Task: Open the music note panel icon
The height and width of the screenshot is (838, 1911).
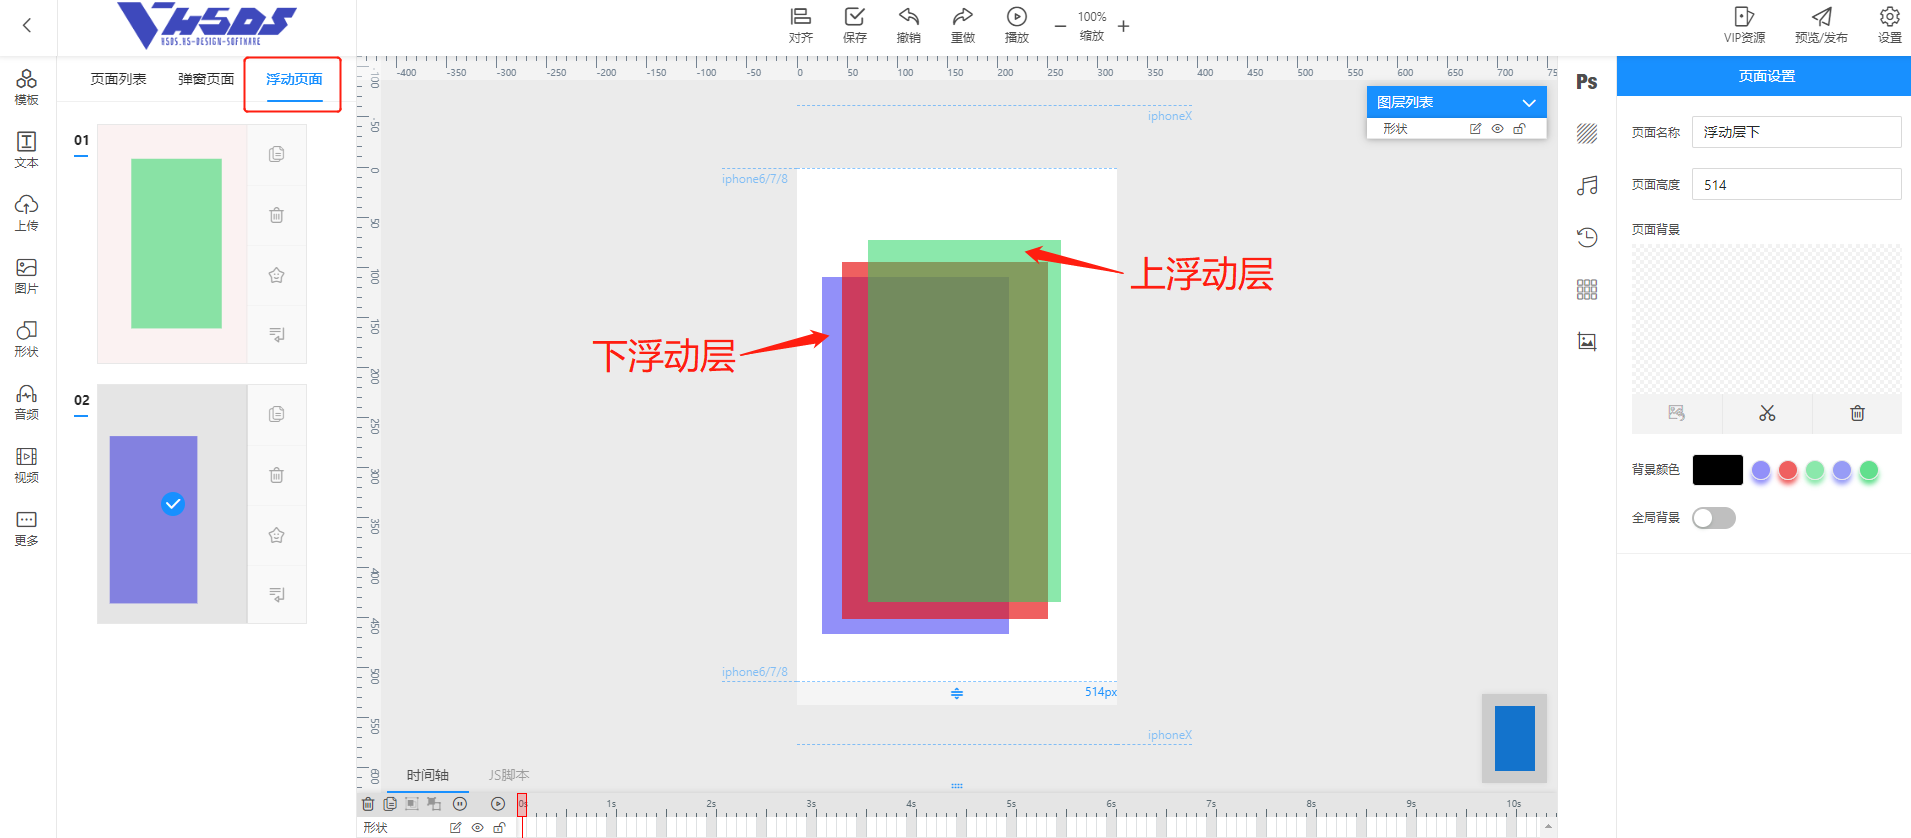Action: [1587, 186]
